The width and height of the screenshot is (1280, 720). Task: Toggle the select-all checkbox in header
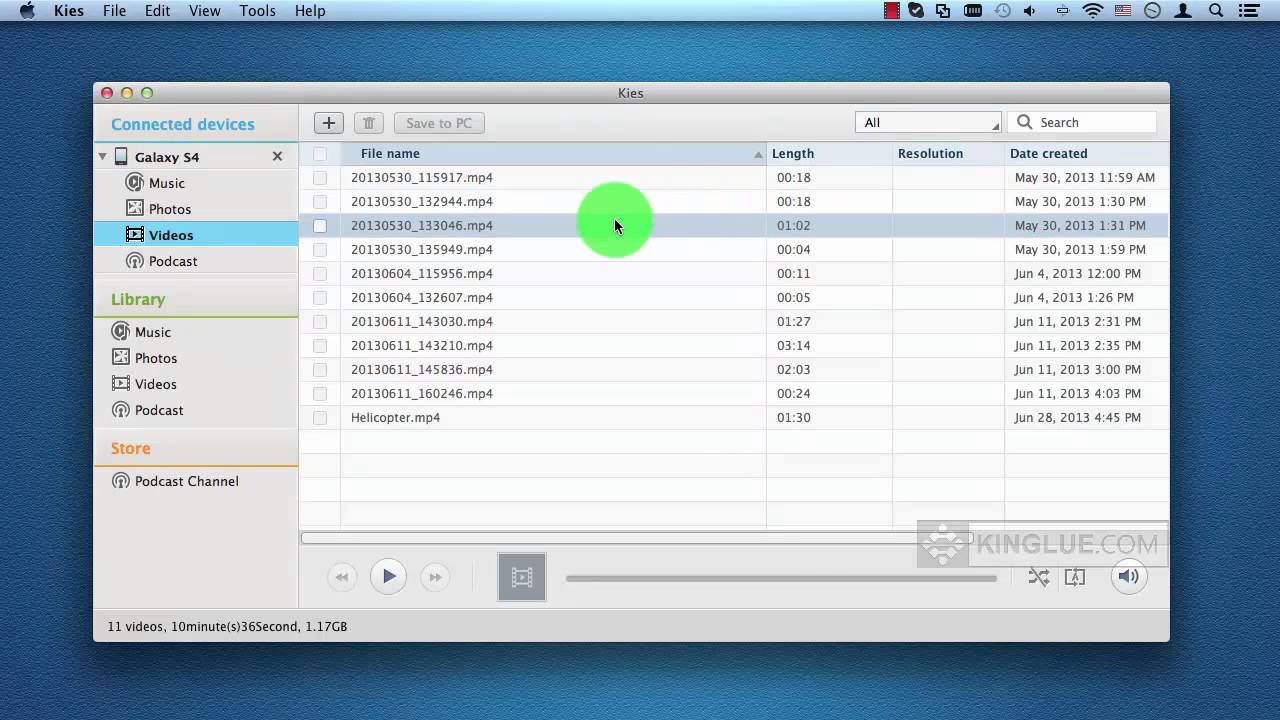click(320, 154)
